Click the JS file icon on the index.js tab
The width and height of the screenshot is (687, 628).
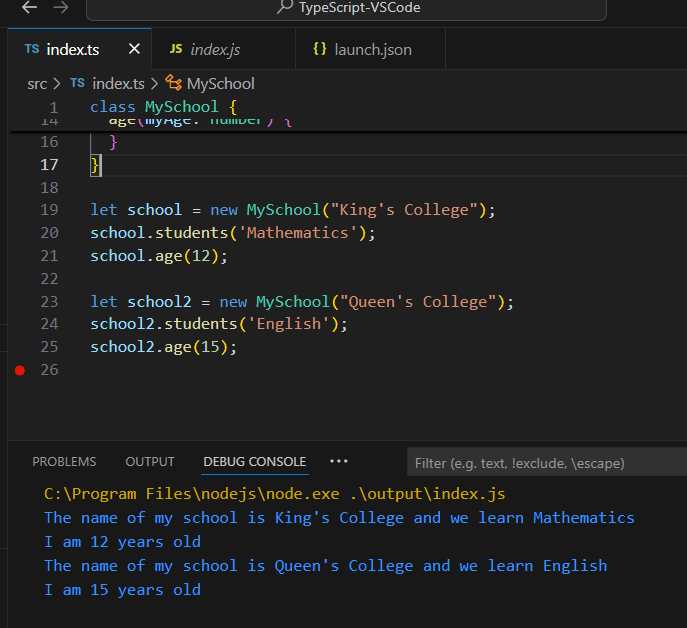176,49
